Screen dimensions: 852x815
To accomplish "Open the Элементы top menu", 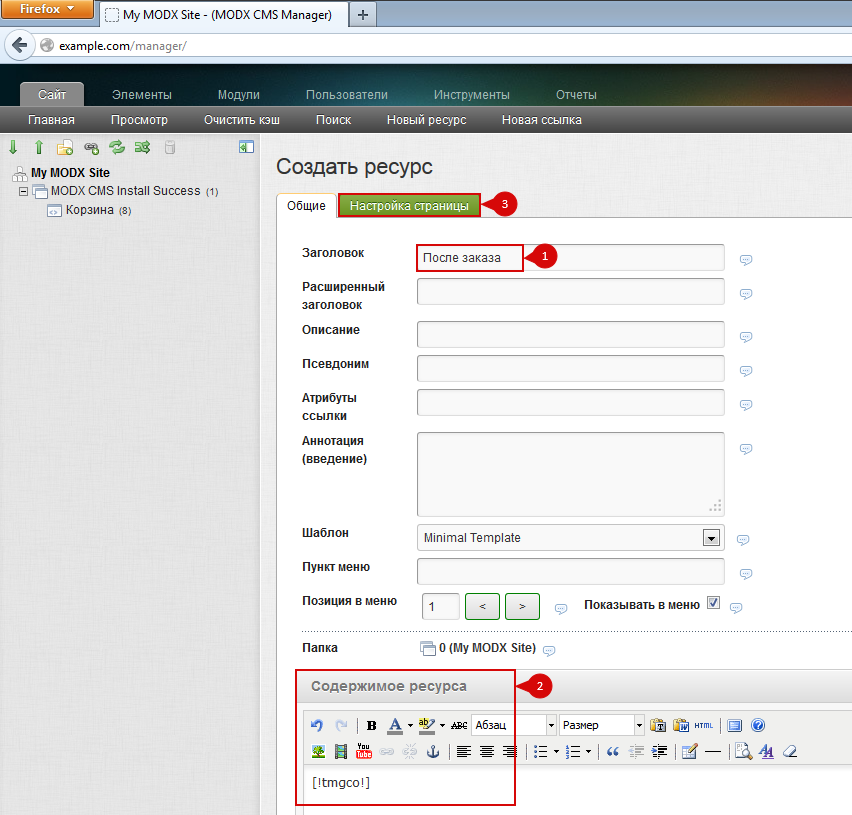I will click(x=141, y=95).
